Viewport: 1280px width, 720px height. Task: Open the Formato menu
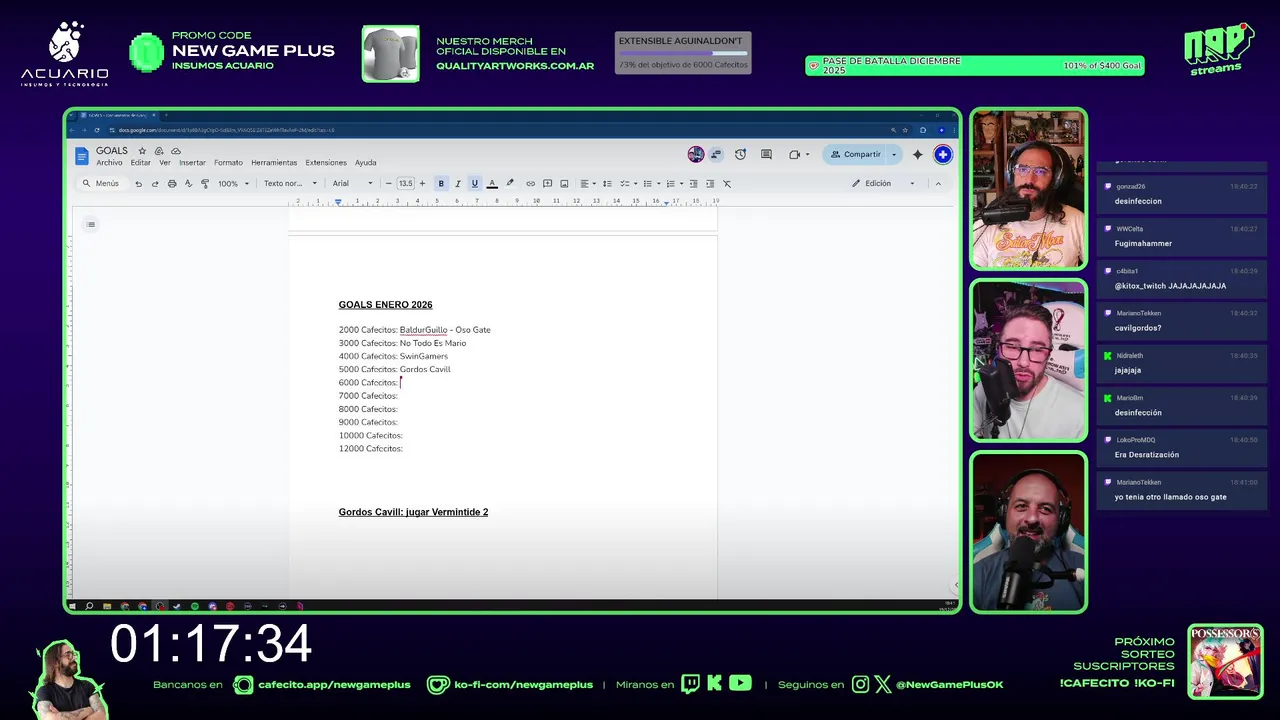click(228, 163)
